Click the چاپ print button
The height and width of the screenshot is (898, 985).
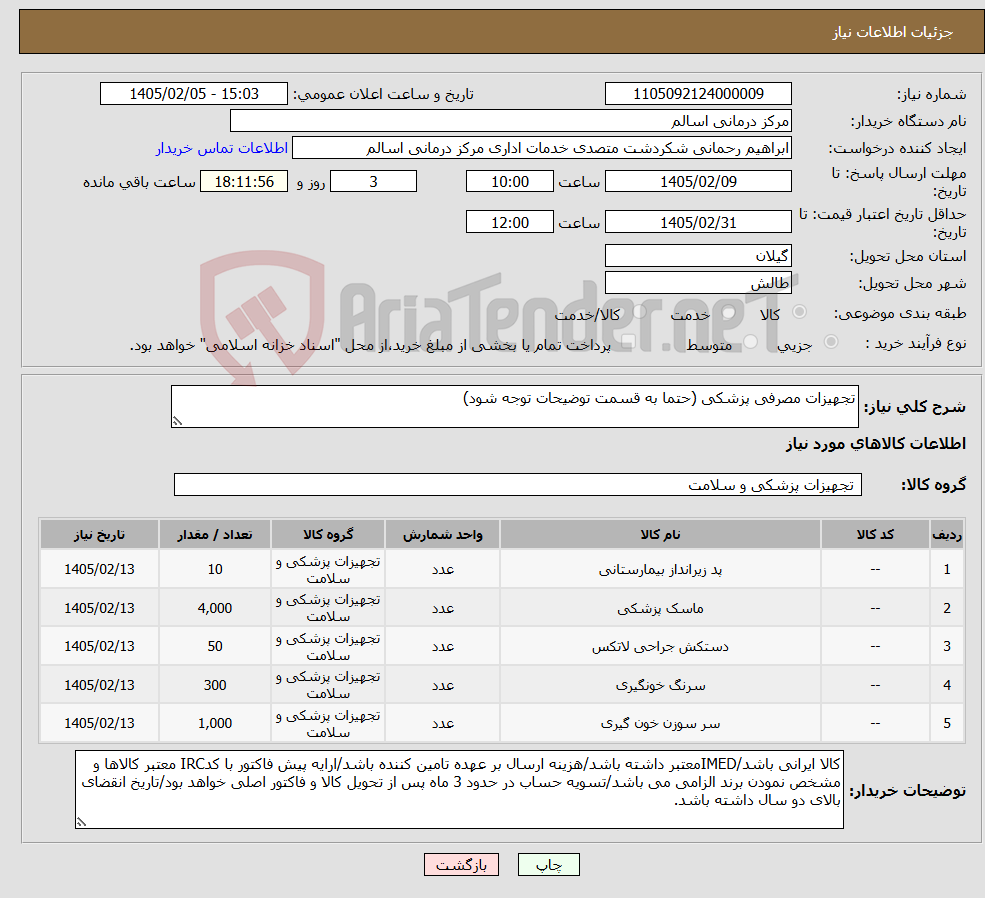[548, 865]
